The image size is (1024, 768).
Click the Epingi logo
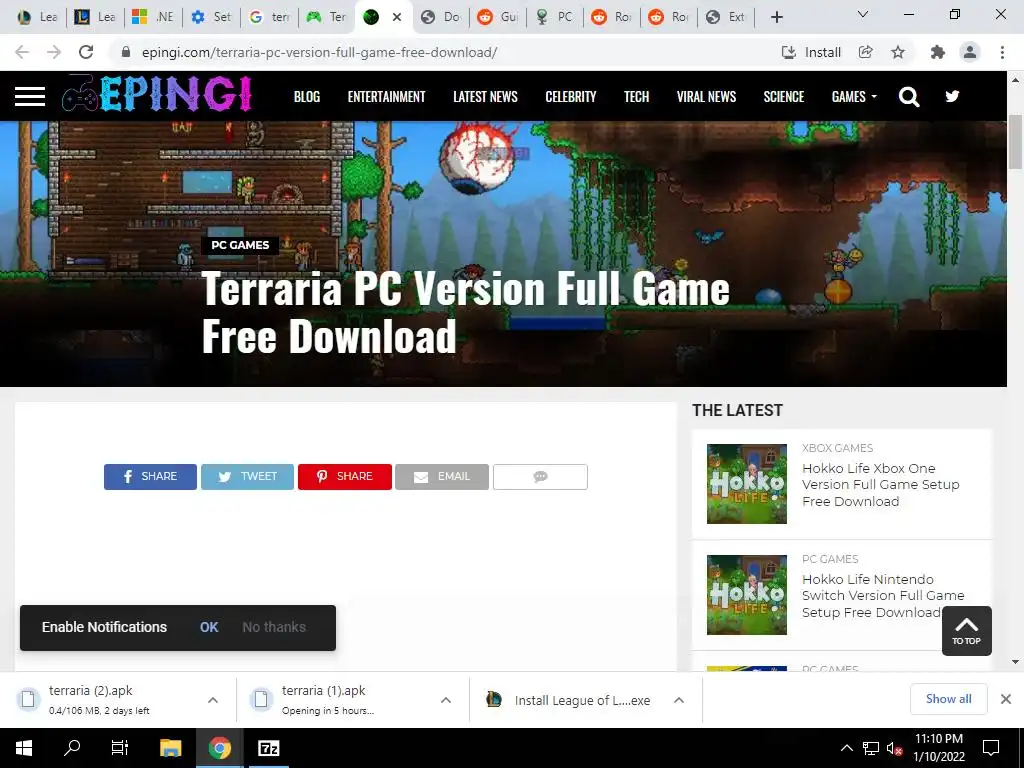click(x=157, y=95)
